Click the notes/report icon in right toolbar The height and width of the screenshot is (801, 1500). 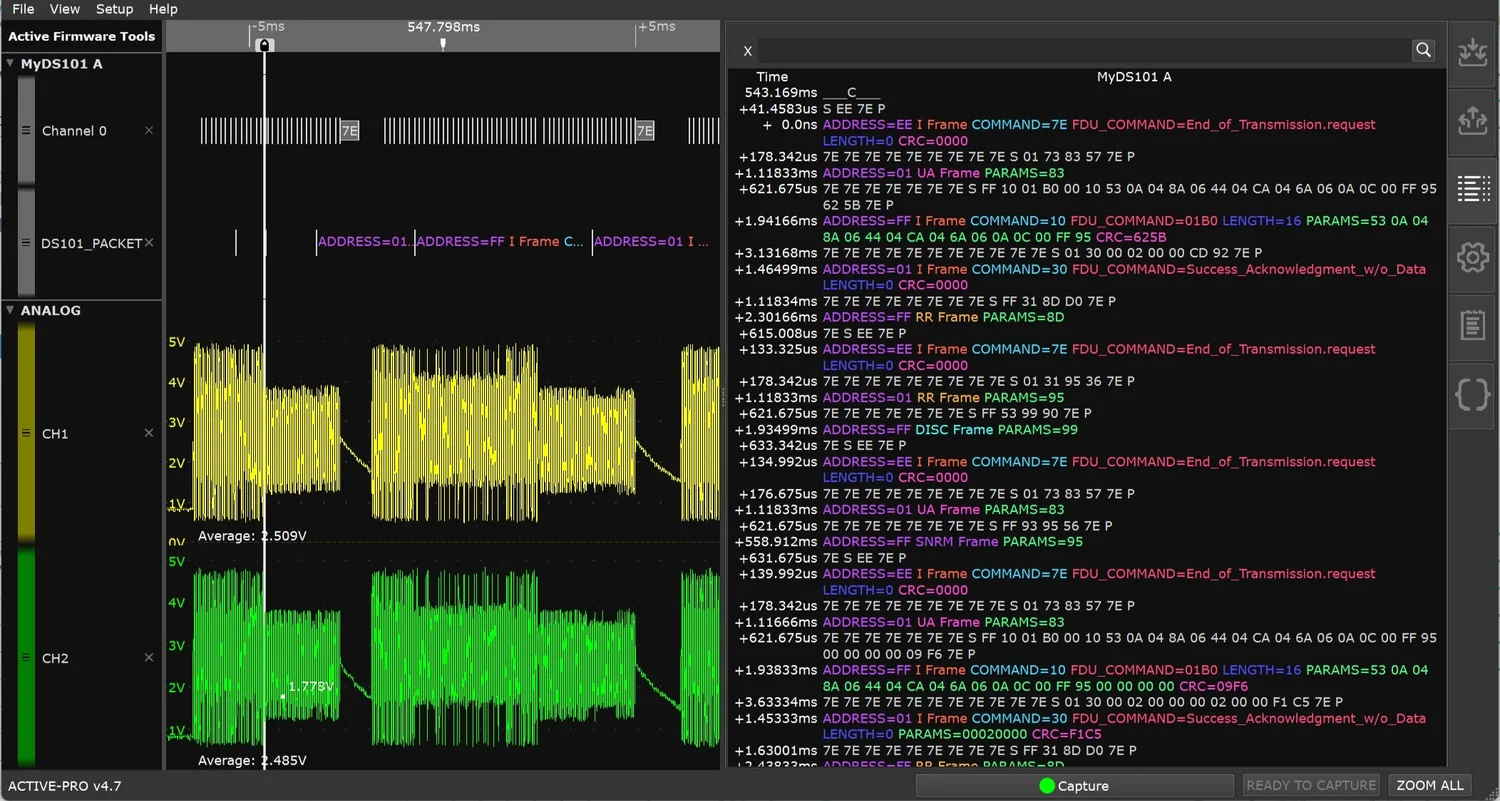coord(1472,326)
